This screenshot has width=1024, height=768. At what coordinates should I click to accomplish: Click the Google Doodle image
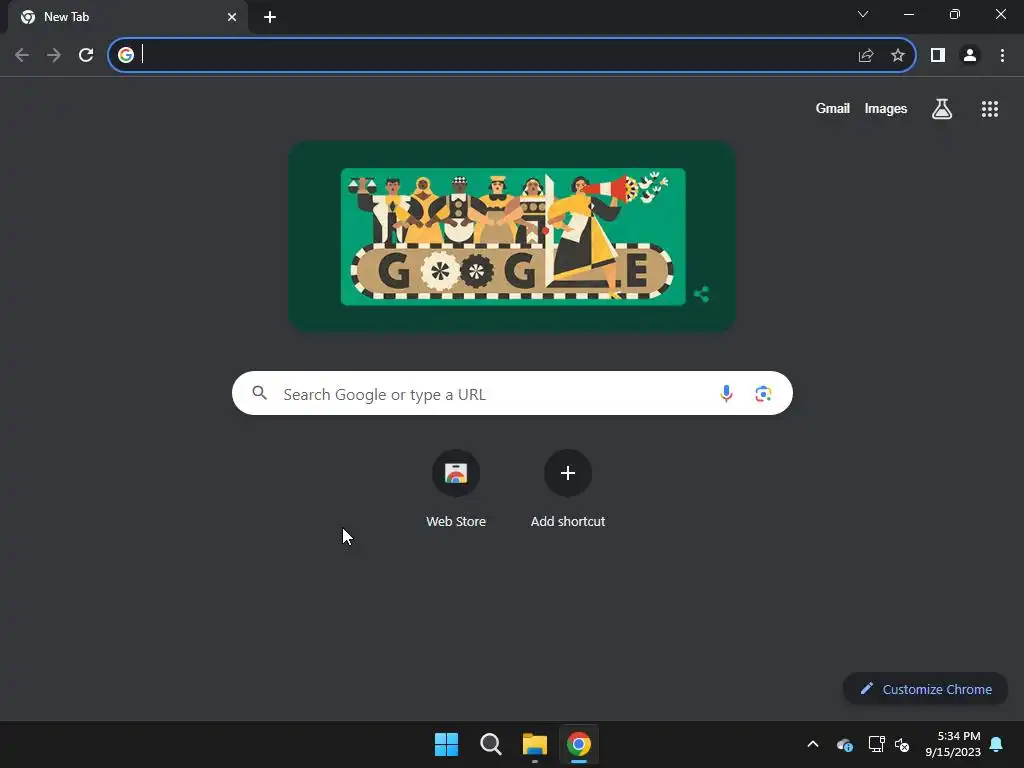(x=513, y=236)
